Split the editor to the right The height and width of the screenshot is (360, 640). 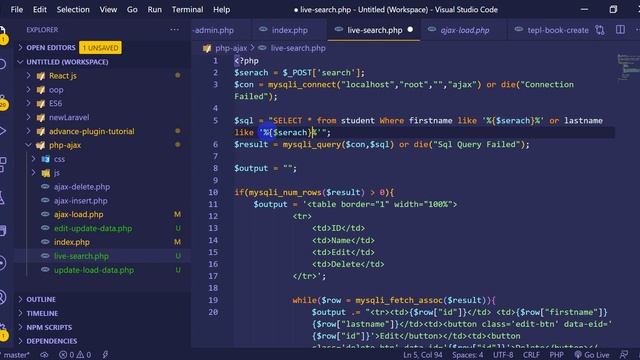620,30
